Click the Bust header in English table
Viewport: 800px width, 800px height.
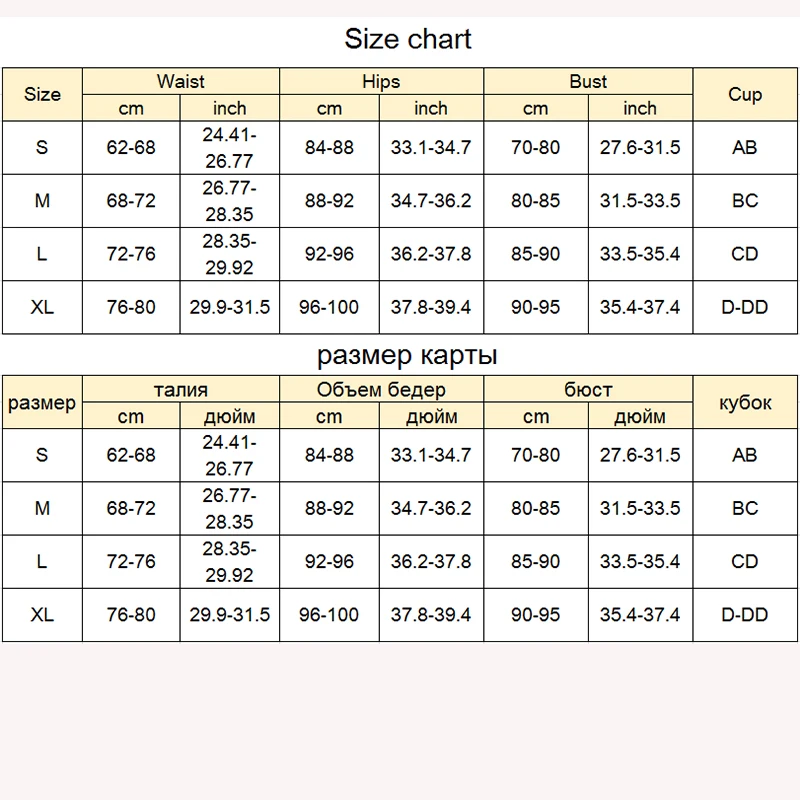click(588, 81)
